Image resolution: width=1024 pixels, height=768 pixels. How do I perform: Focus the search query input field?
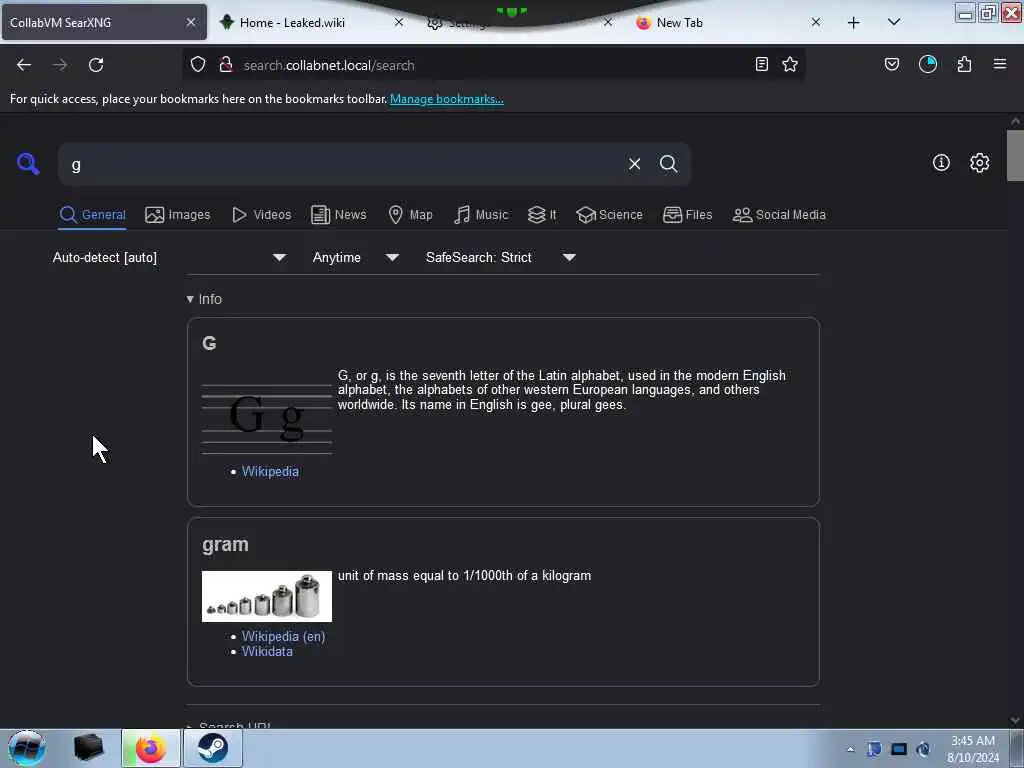346,165
